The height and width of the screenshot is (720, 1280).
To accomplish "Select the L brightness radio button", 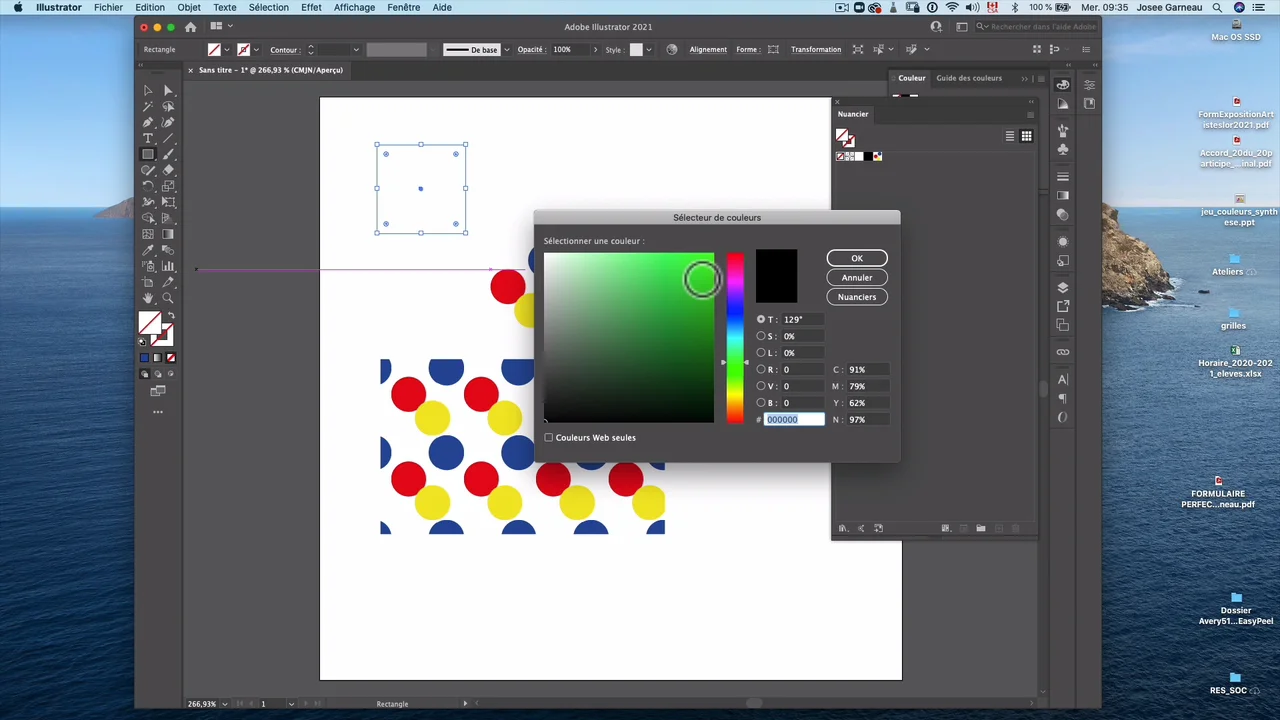I will tap(761, 353).
